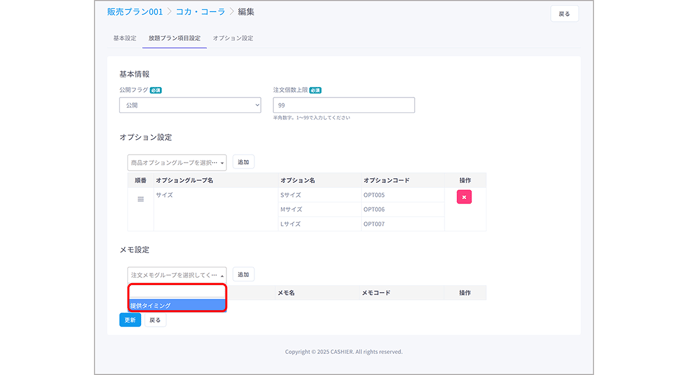Click the search box in memo dropdown
Screen dimensions: 688x375
(177, 292)
